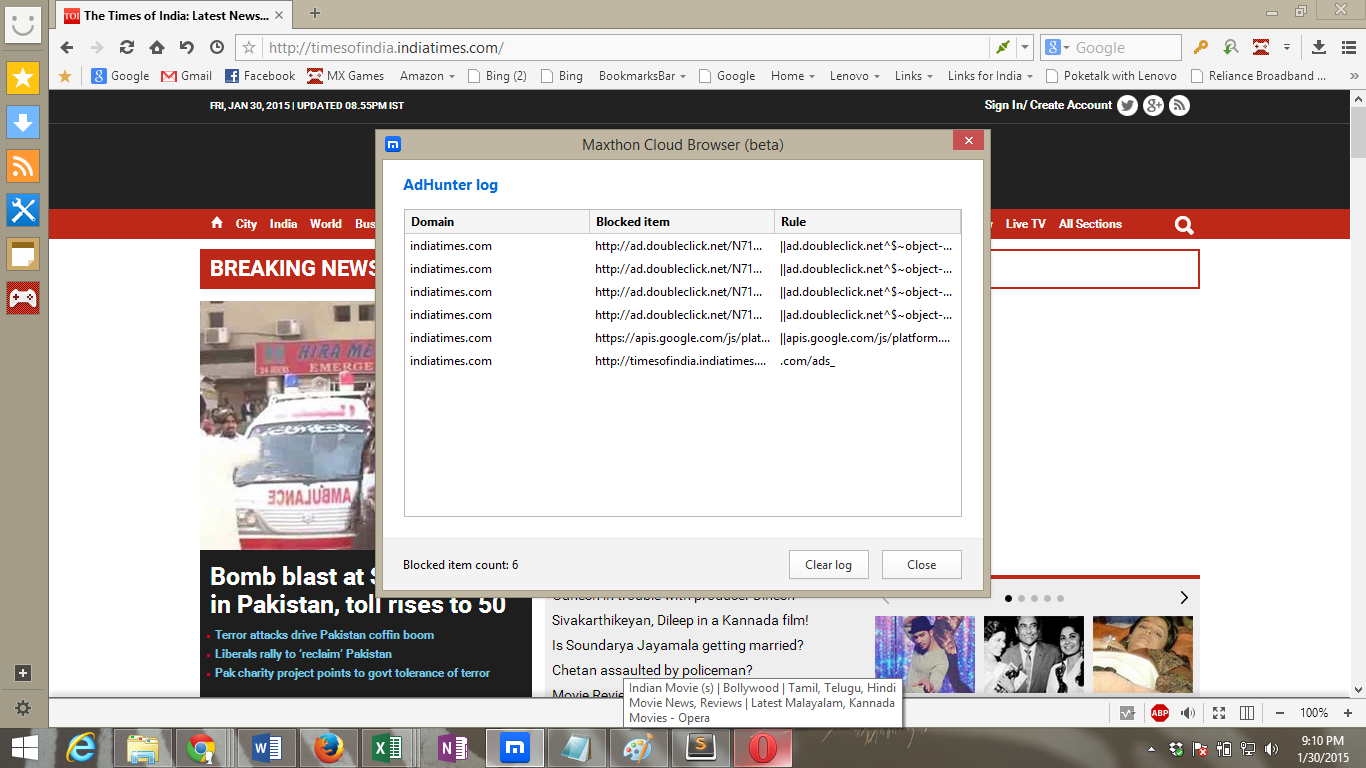Viewport: 1366px width, 768px height.
Task: Mute the browser sound in status bar
Action: 1188,713
